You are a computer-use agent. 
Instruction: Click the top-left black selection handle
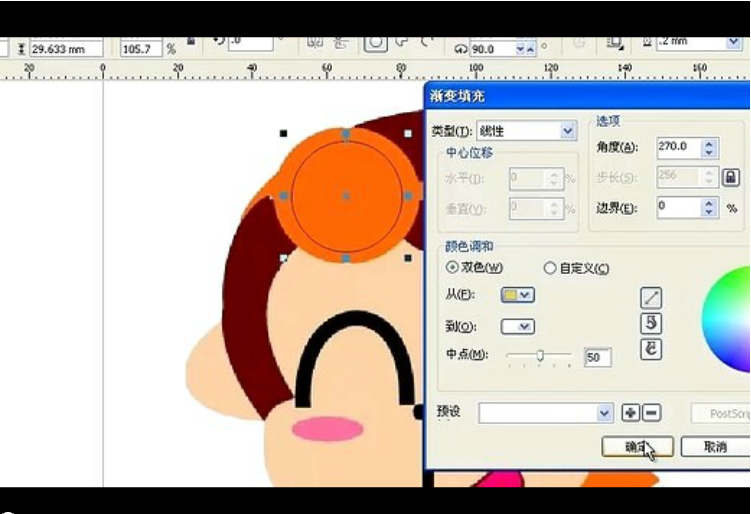[x=284, y=133]
